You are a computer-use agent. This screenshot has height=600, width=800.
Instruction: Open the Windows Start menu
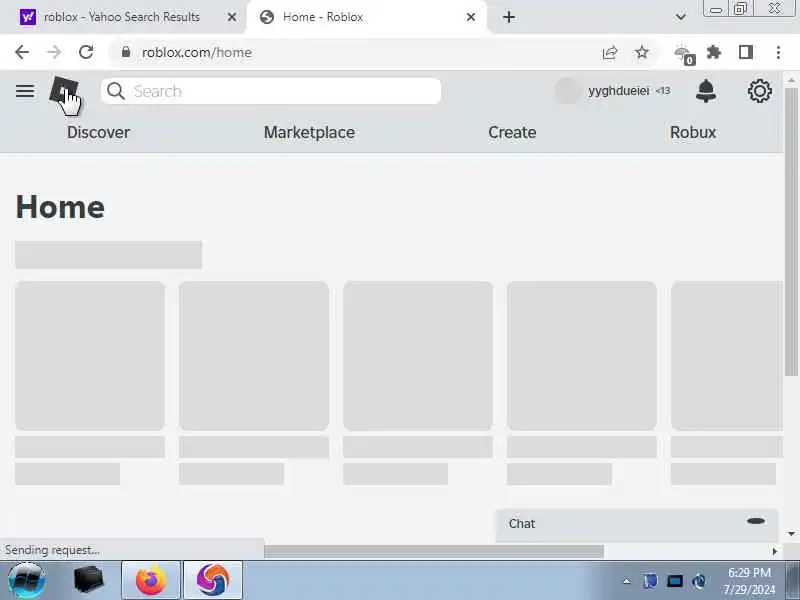coord(26,581)
